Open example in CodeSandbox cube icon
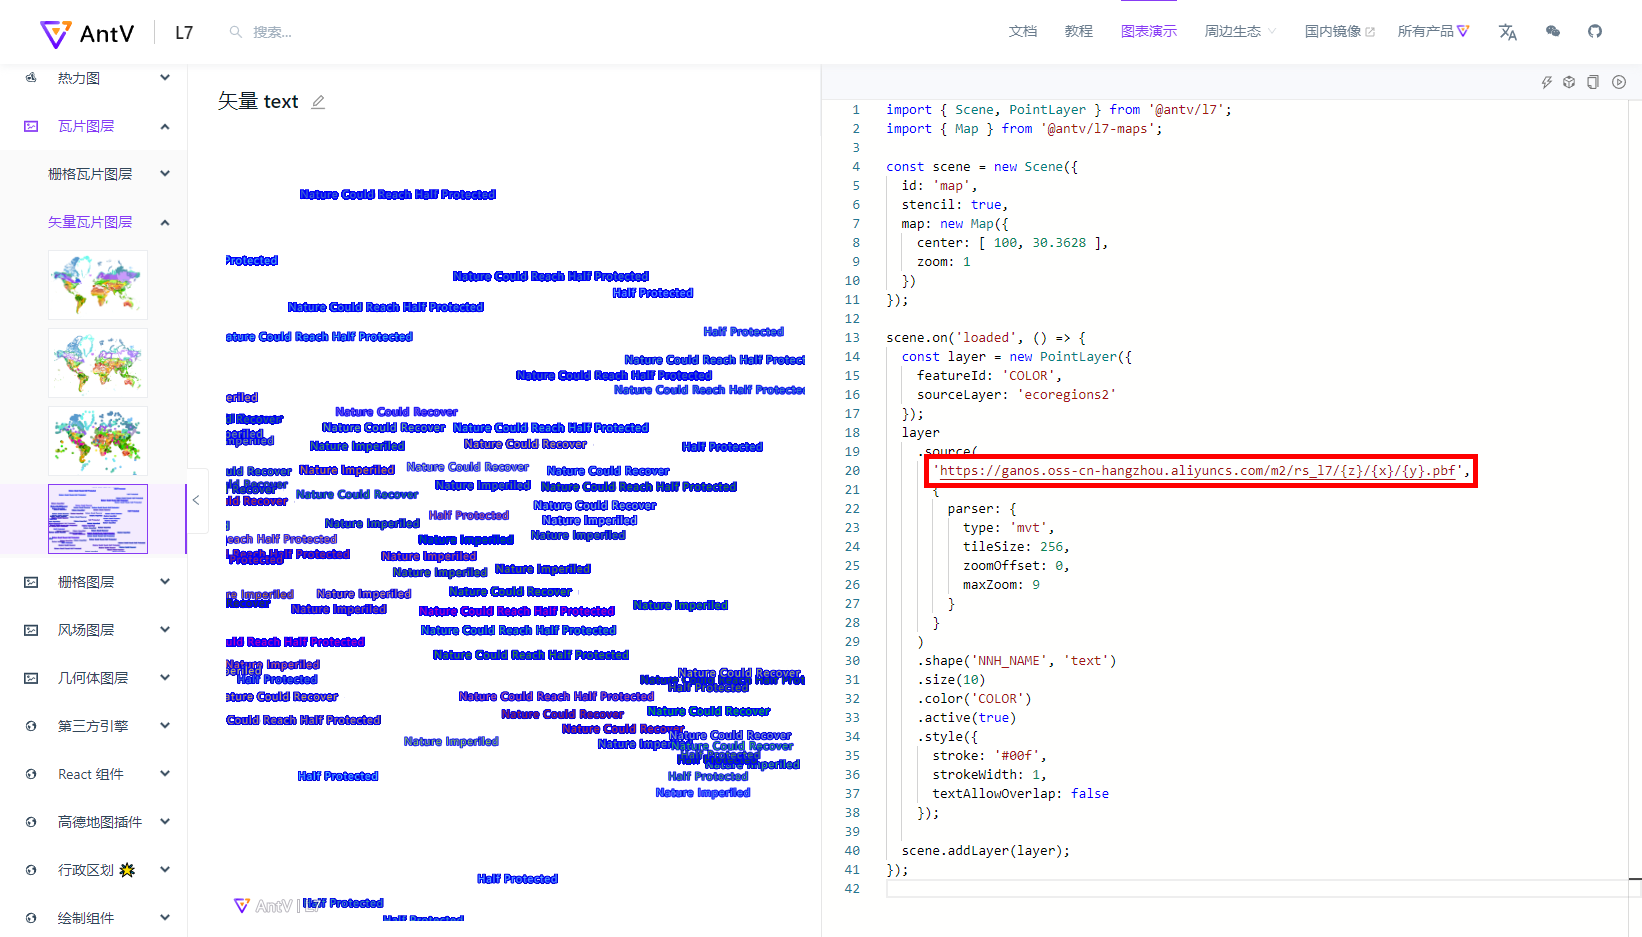Image resolution: width=1642 pixels, height=937 pixels. [1569, 82]
